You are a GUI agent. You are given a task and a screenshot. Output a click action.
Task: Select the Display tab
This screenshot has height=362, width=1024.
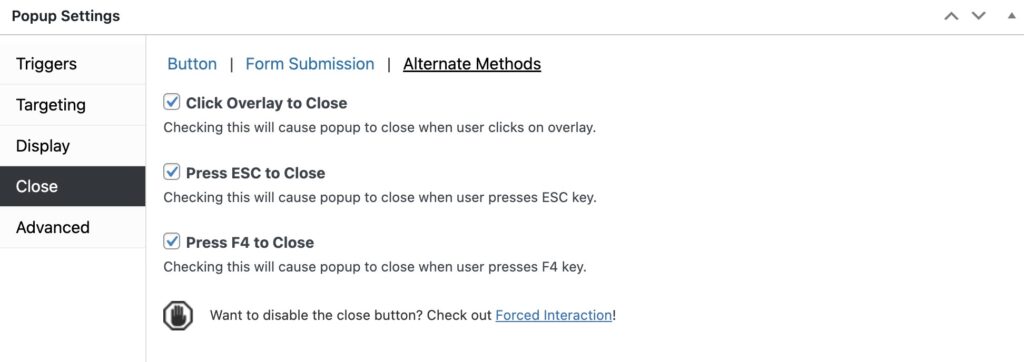pyautogui.click(x=72, y=146)
